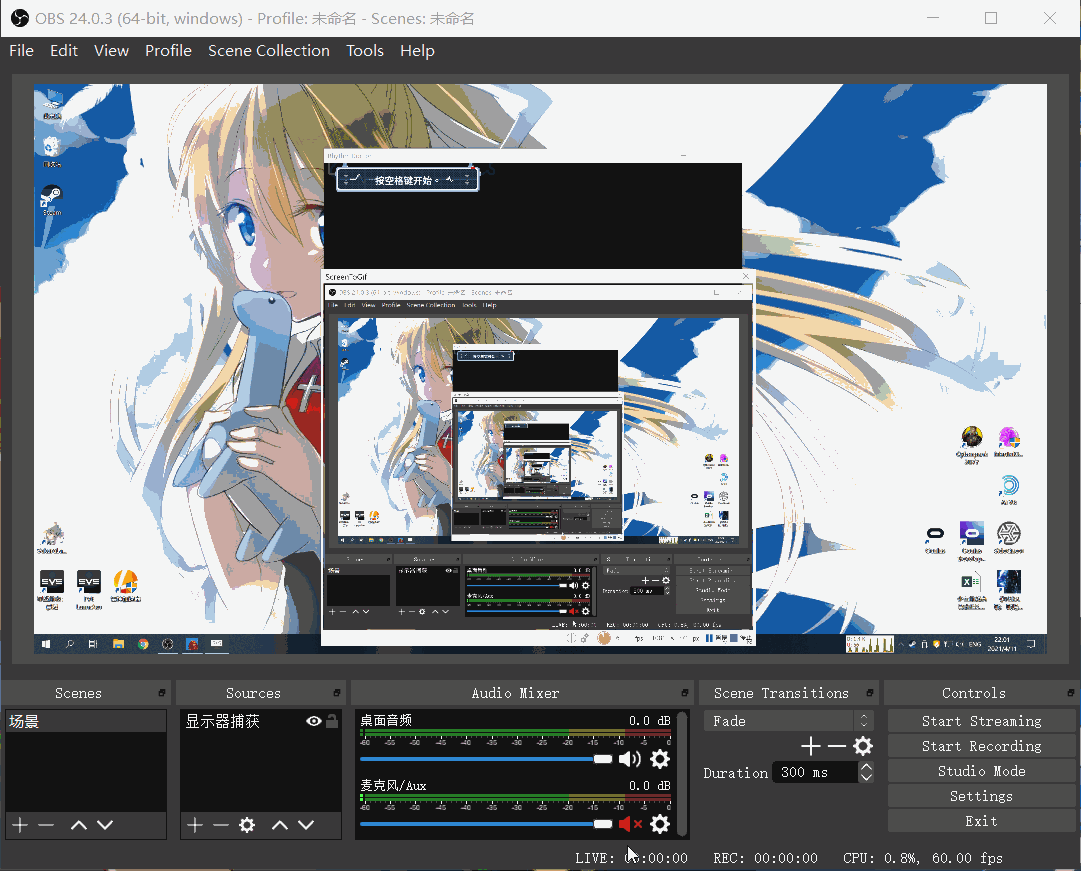
Task: Enable Studio Mode
Action: pos(981,771)
